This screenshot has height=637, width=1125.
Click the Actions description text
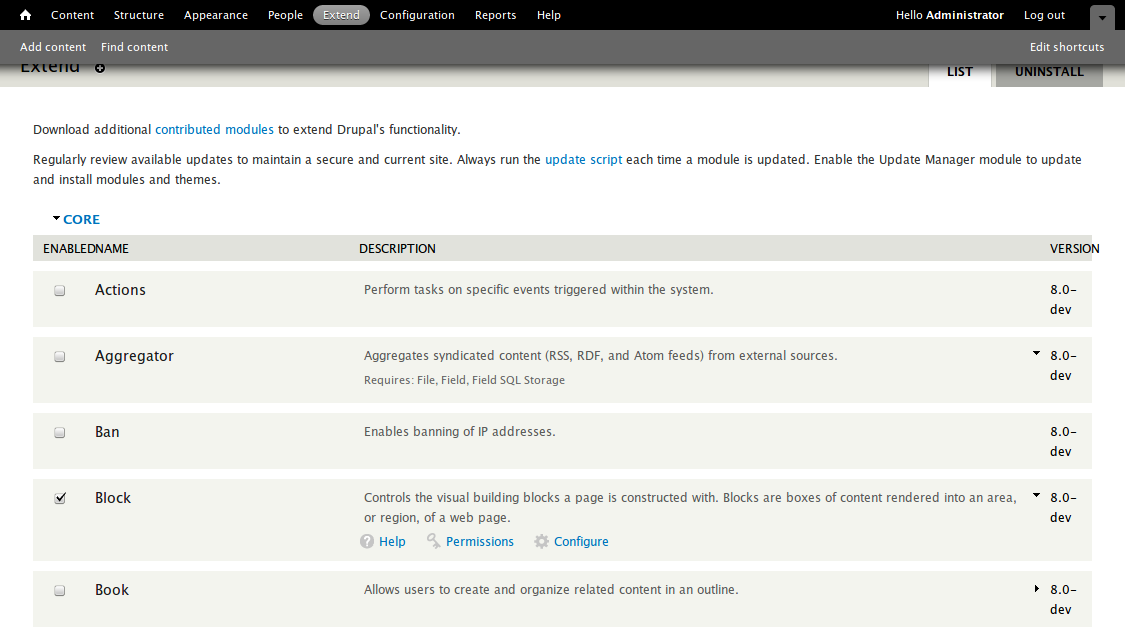tap(538, 290)
